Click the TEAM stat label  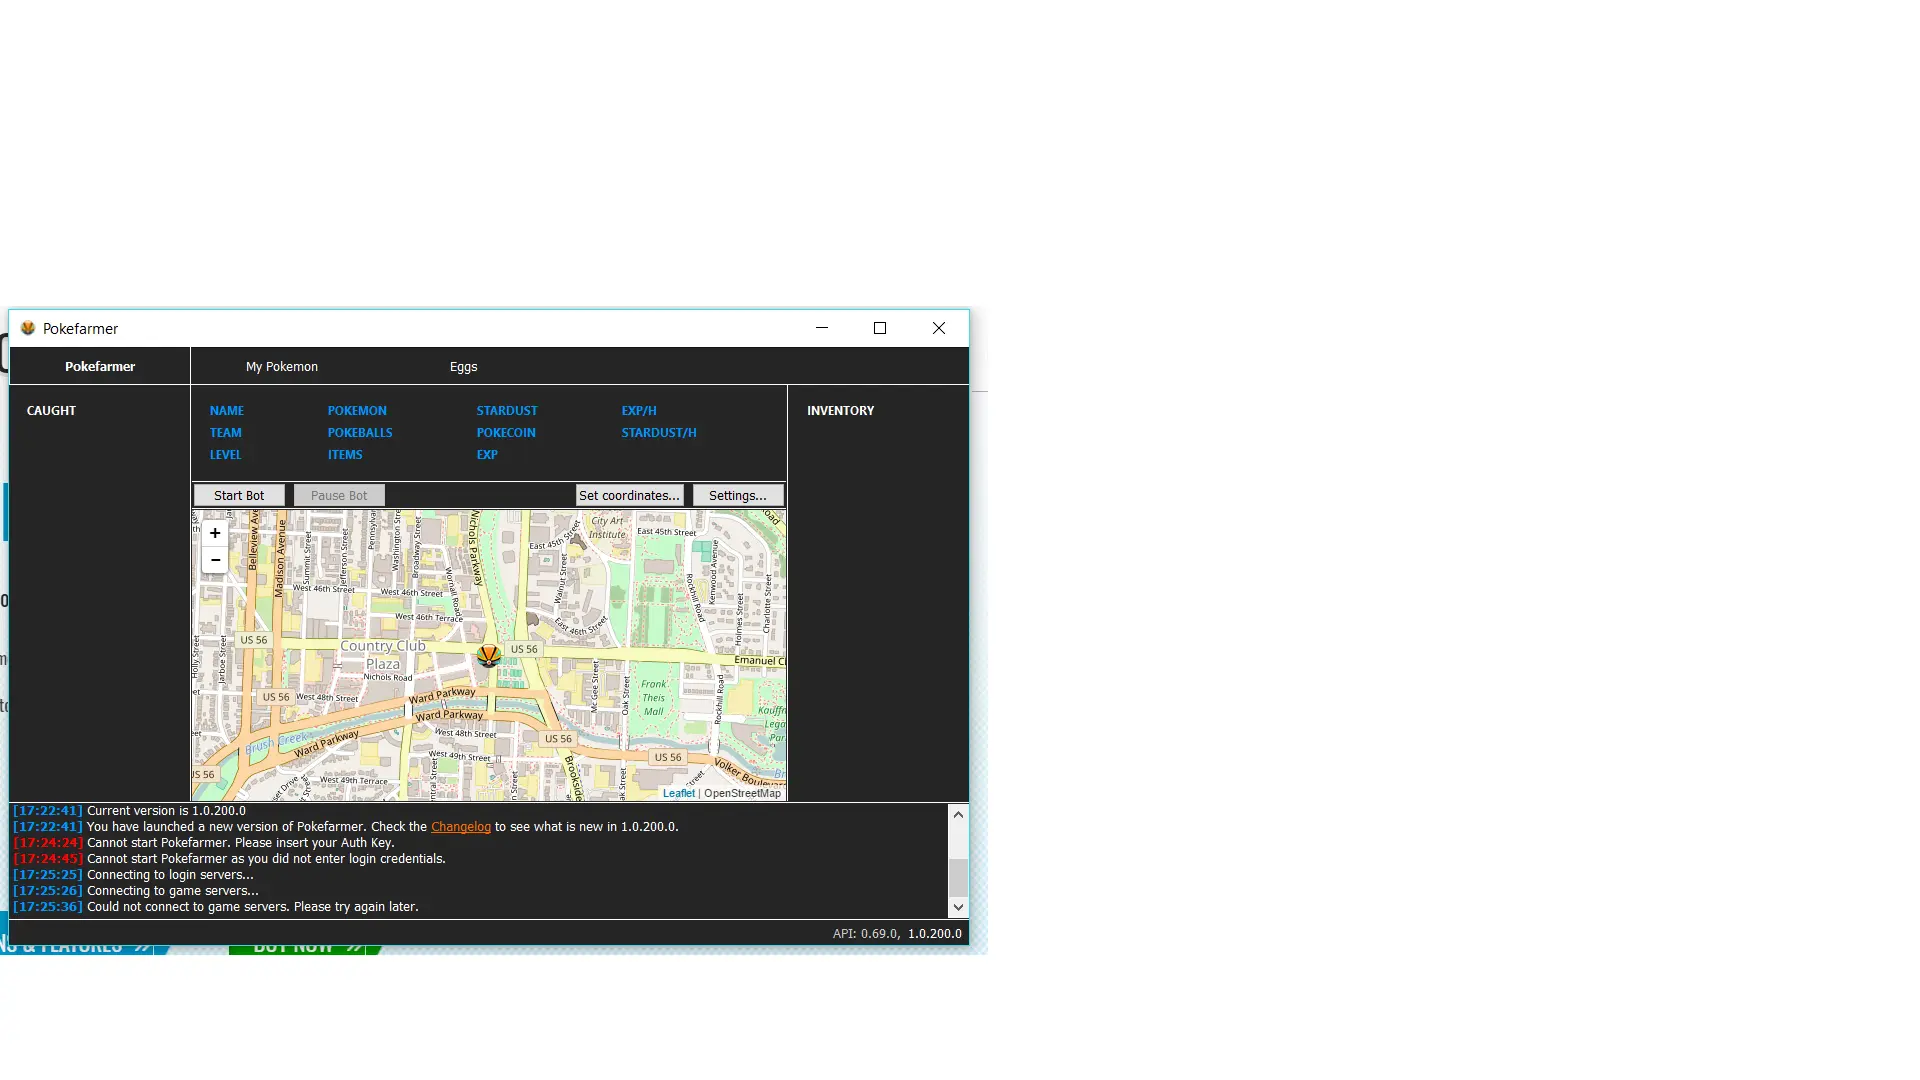click(226, 433)
